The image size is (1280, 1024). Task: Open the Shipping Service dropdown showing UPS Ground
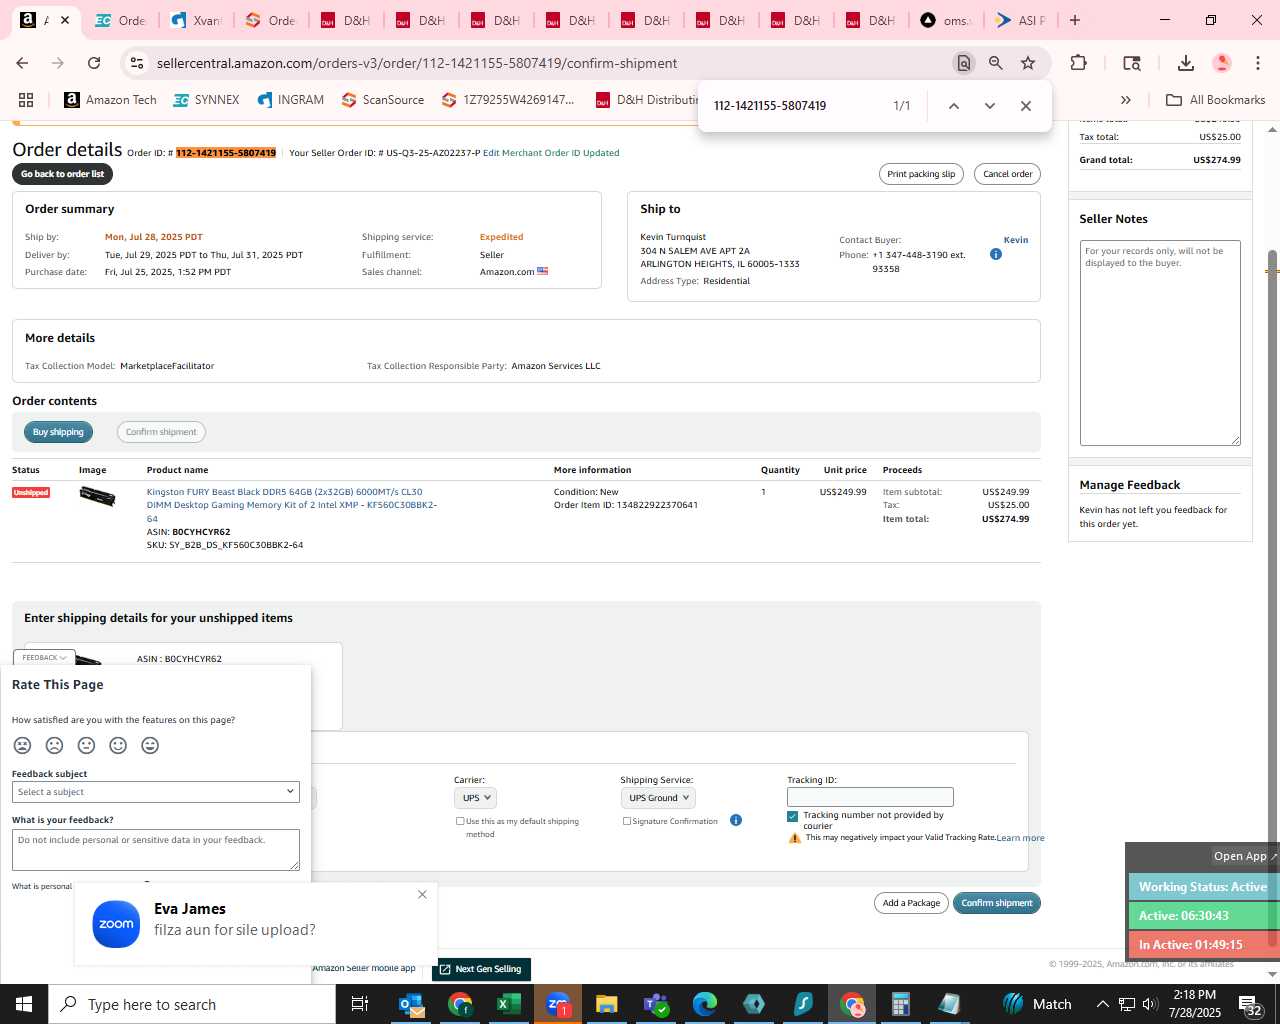click(x=658, y=798)
